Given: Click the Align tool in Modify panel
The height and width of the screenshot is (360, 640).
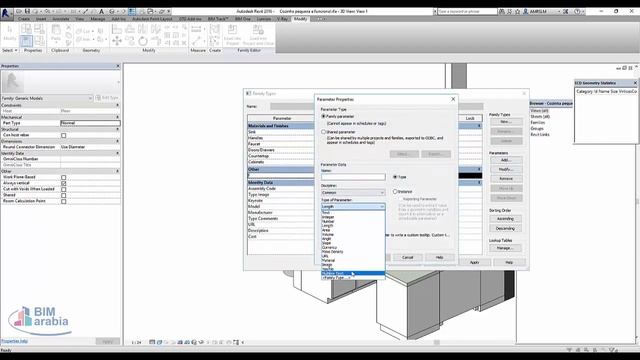Looking at the screenshot, I should click(x=117, y=29).
